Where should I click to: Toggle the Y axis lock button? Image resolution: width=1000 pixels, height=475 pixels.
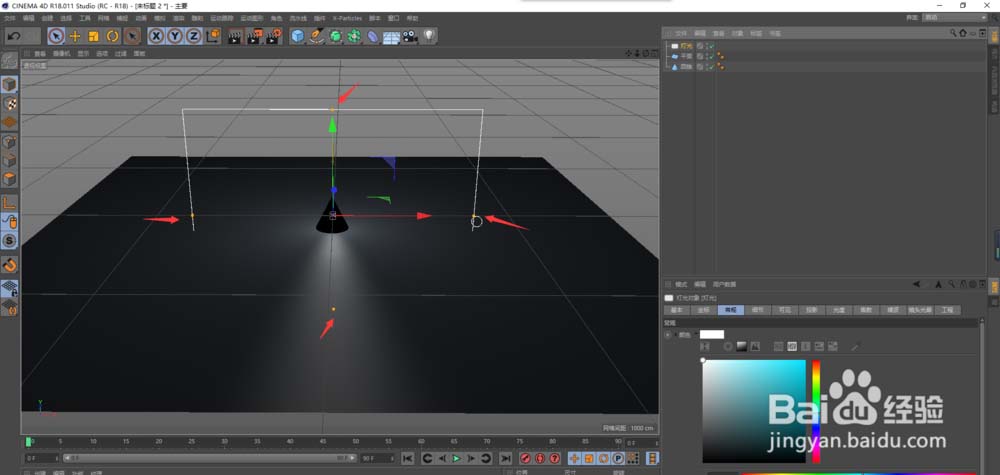pos(175,36)
